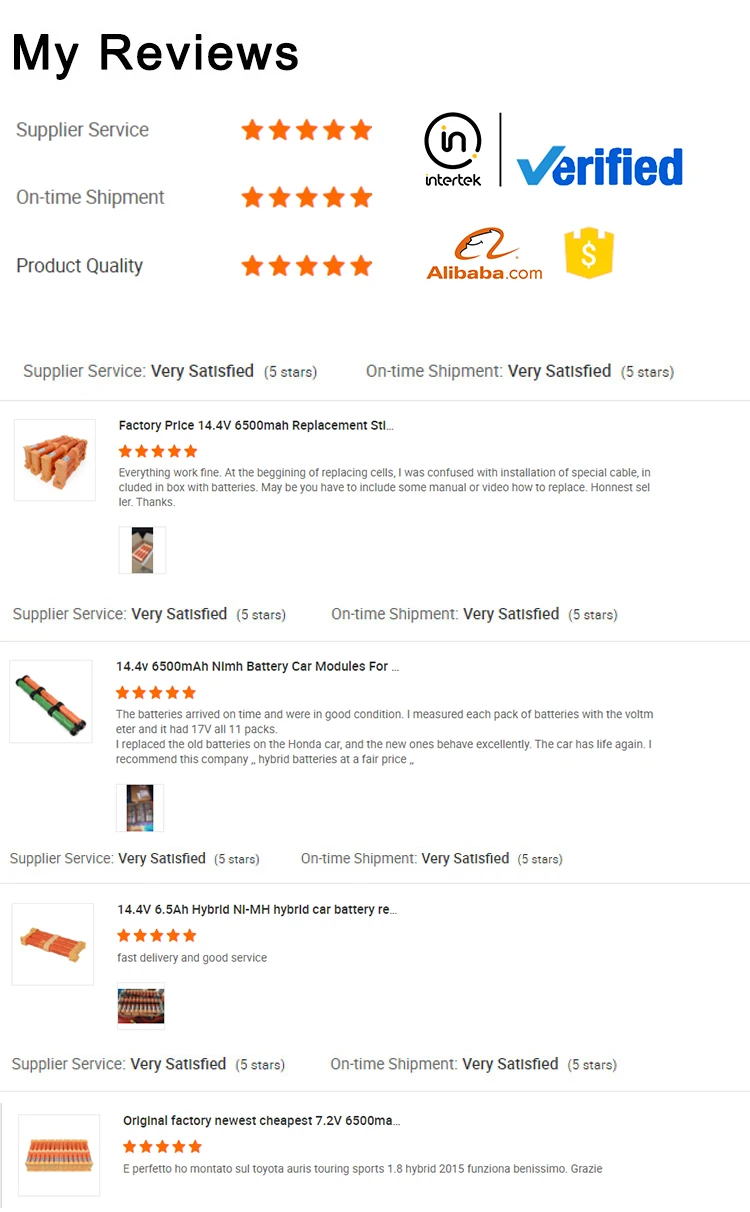This screenshot has height=1212, width=750.
Task: Open the orange battery cells product thumbnail
Action: tap(55, 460)
